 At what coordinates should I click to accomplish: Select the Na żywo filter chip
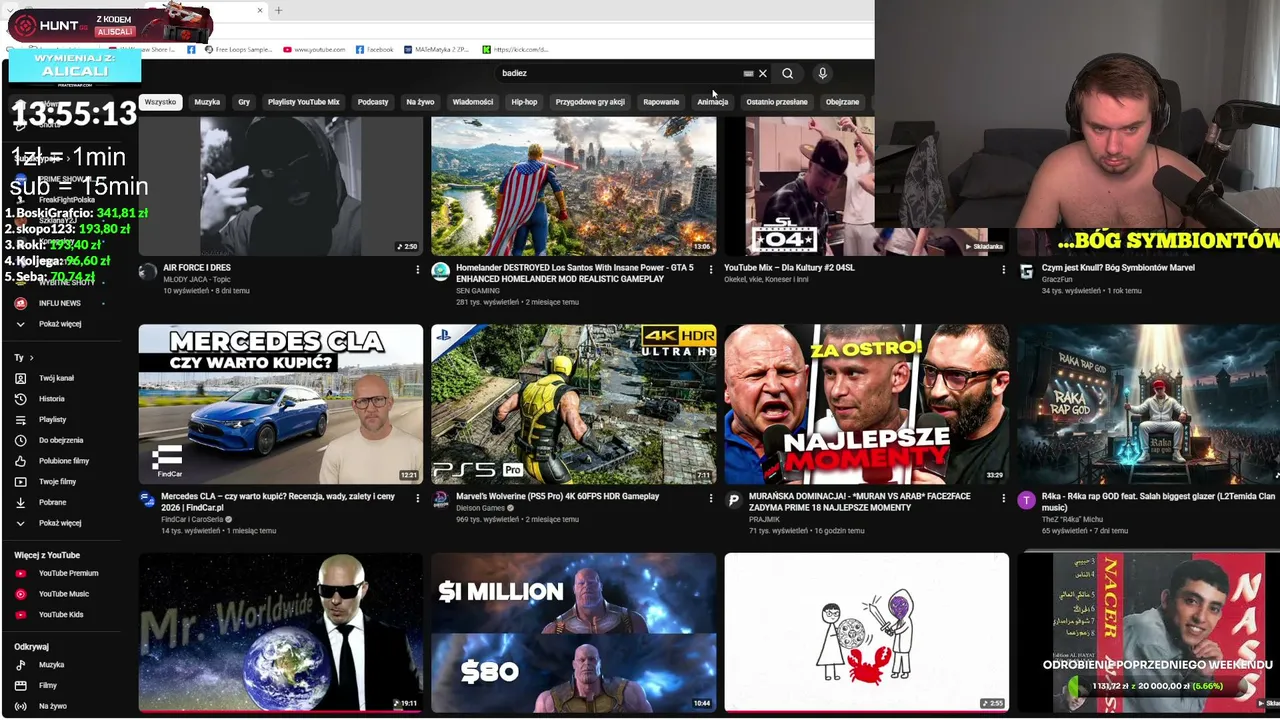(x=420, y=102)
